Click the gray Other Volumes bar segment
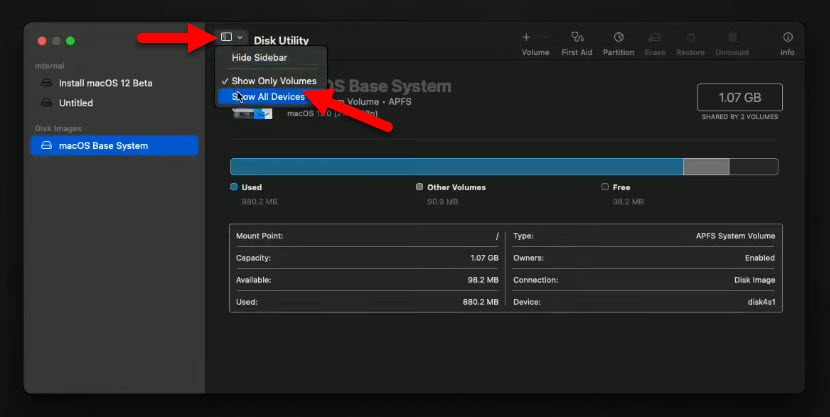830x417 pixels. [706, 167]
